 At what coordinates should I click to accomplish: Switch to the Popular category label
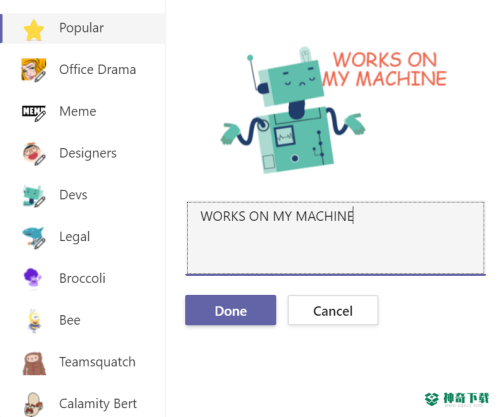click(x=81, y=28)
